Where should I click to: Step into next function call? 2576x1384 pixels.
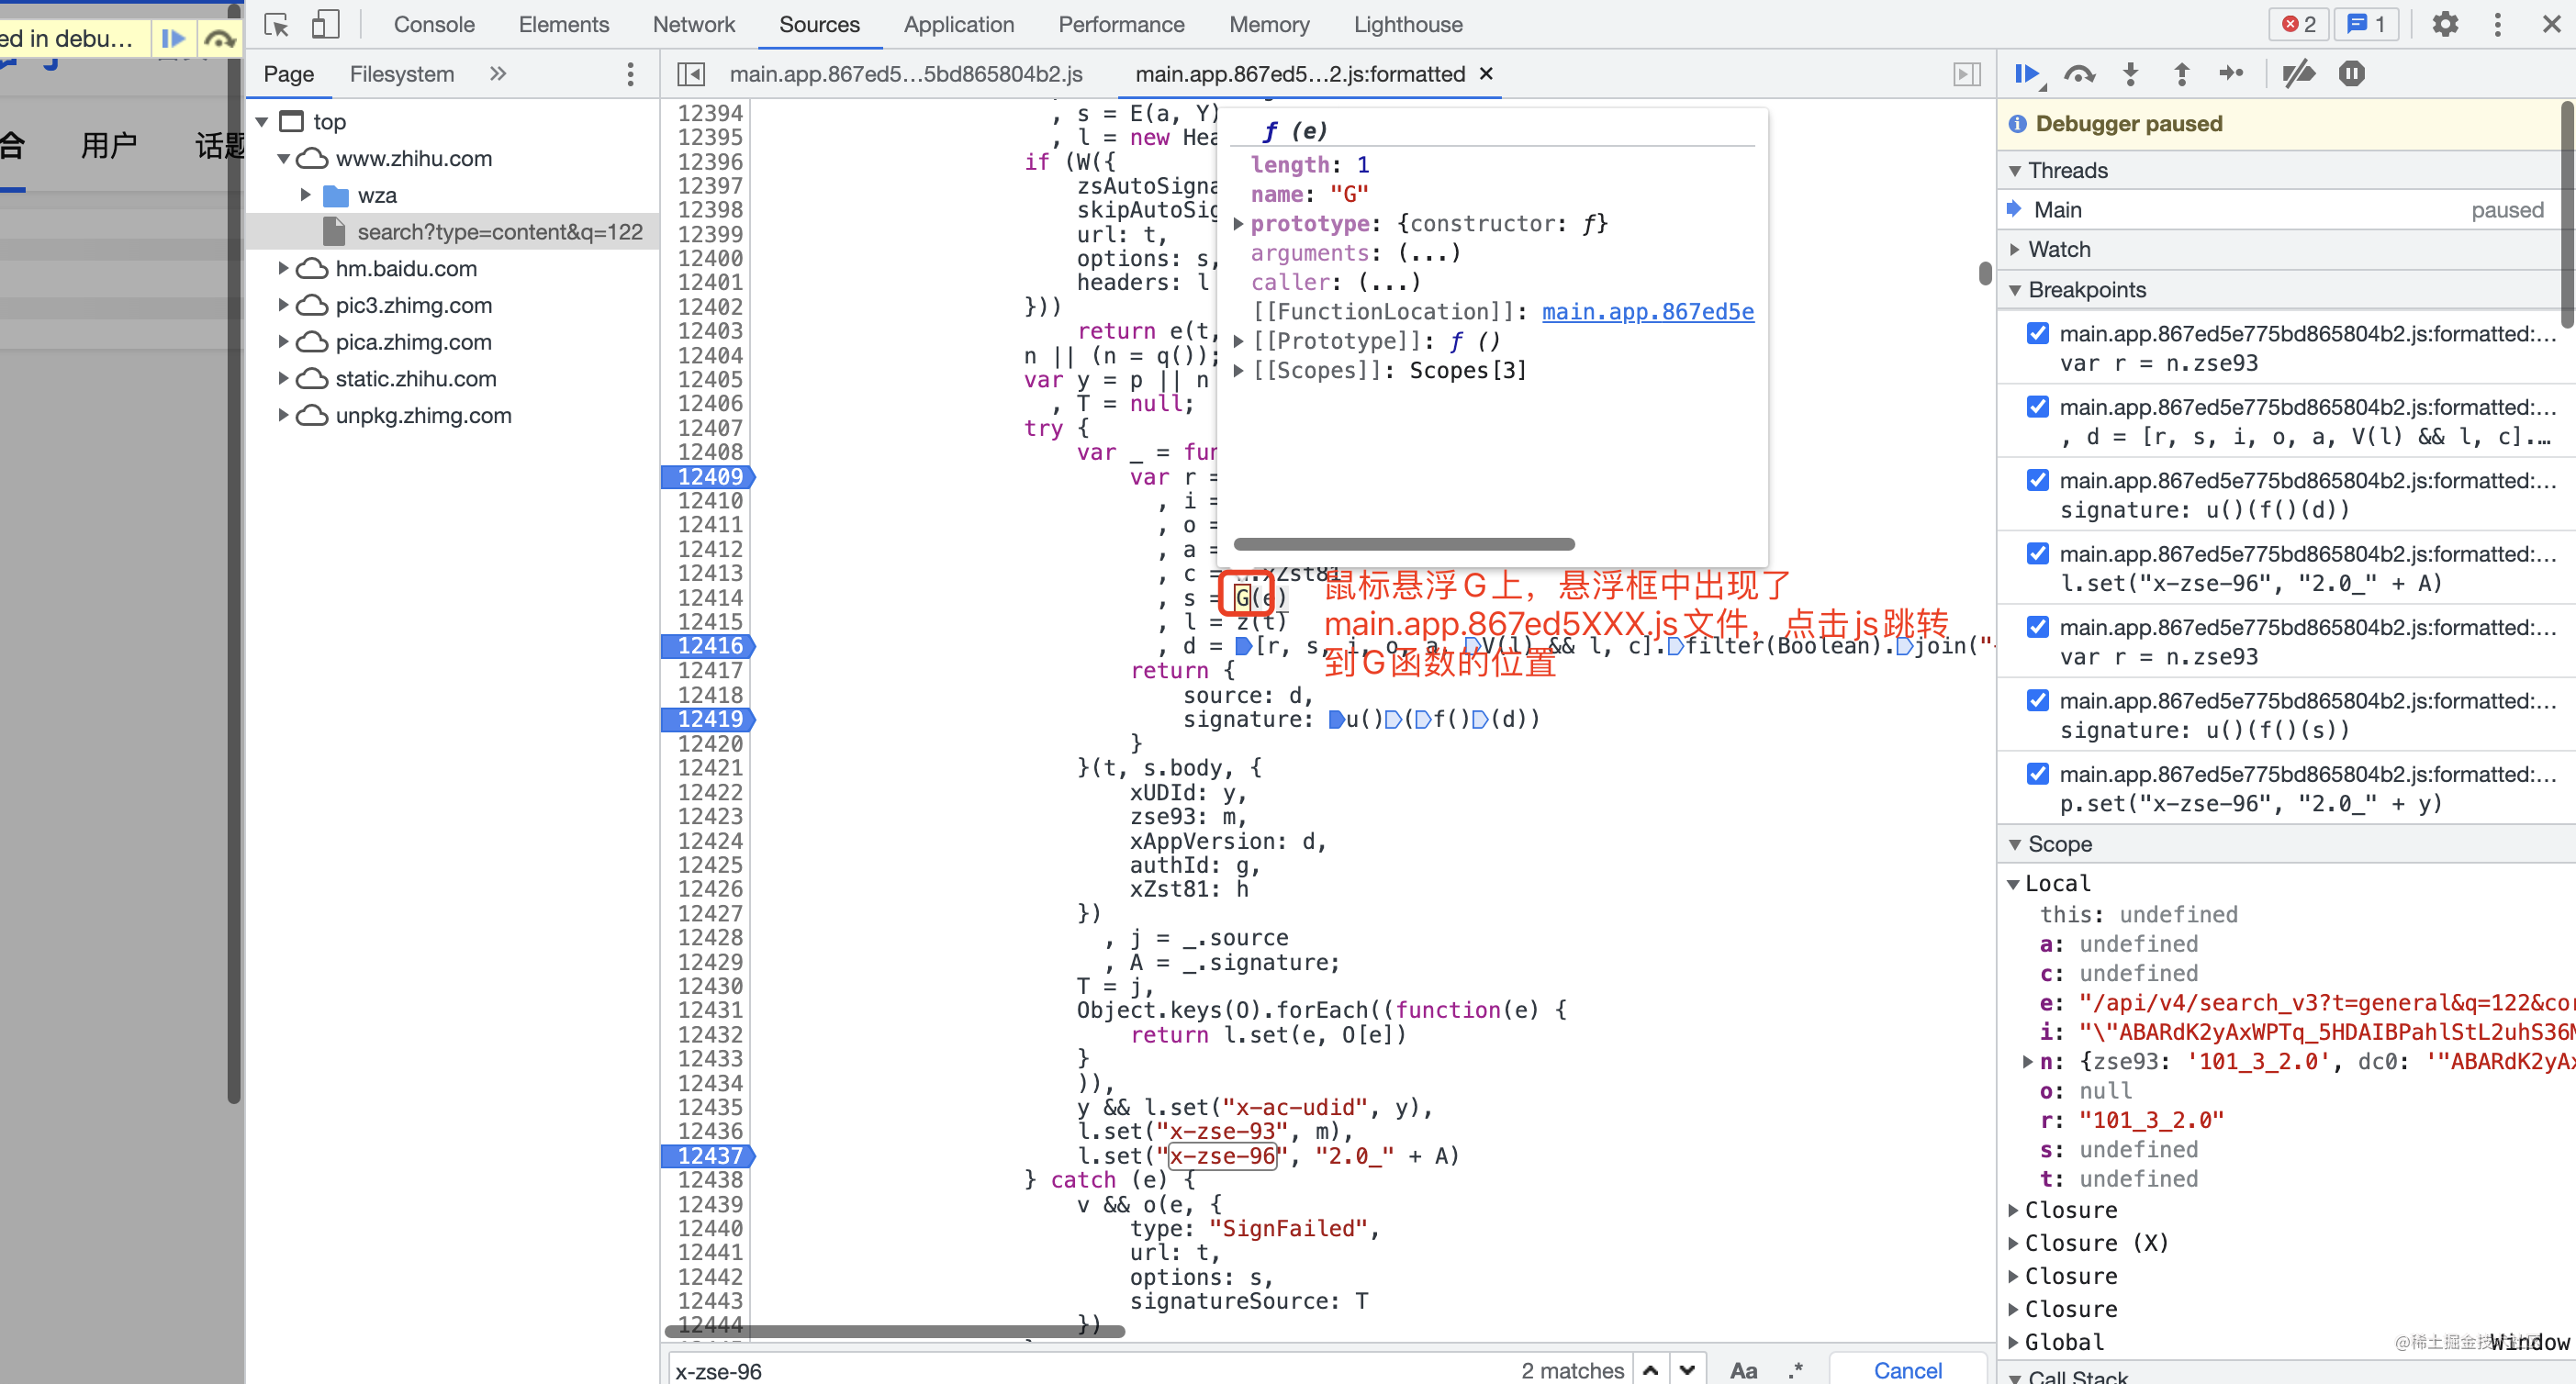click(x=2130, y=74)
